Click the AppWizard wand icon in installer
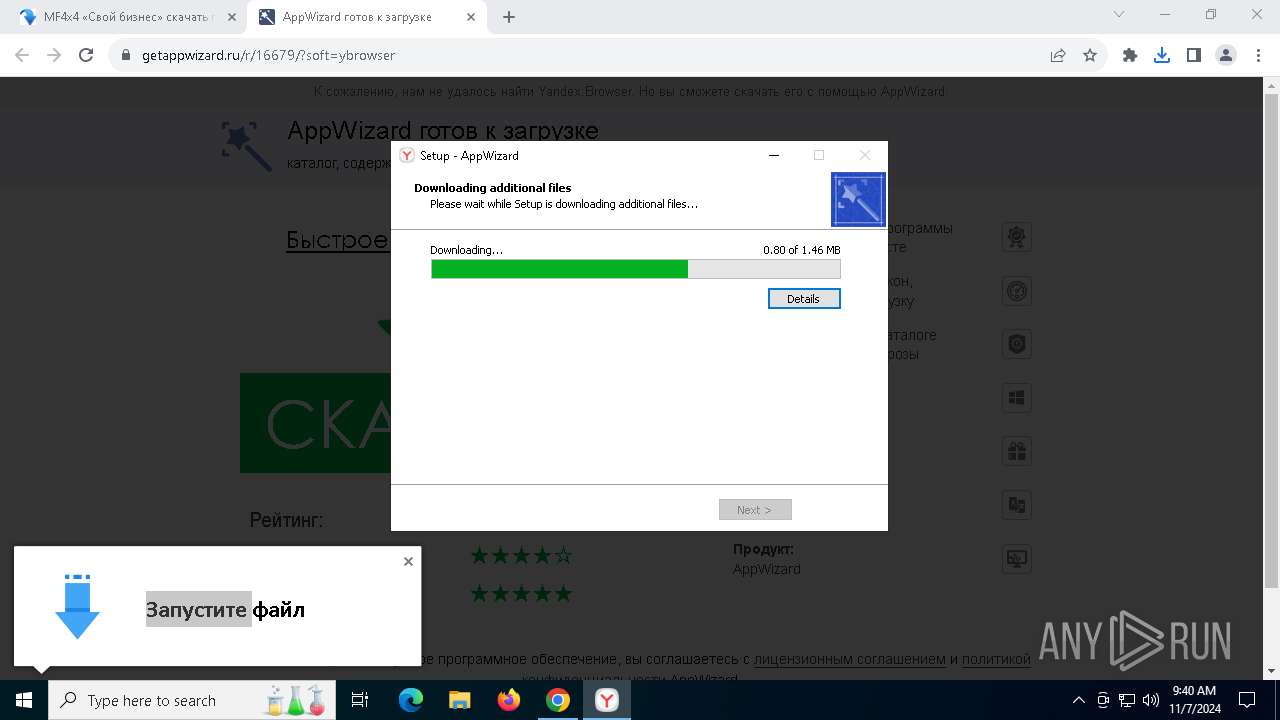This screenshot has width=1280, height=720. point(858,199)
